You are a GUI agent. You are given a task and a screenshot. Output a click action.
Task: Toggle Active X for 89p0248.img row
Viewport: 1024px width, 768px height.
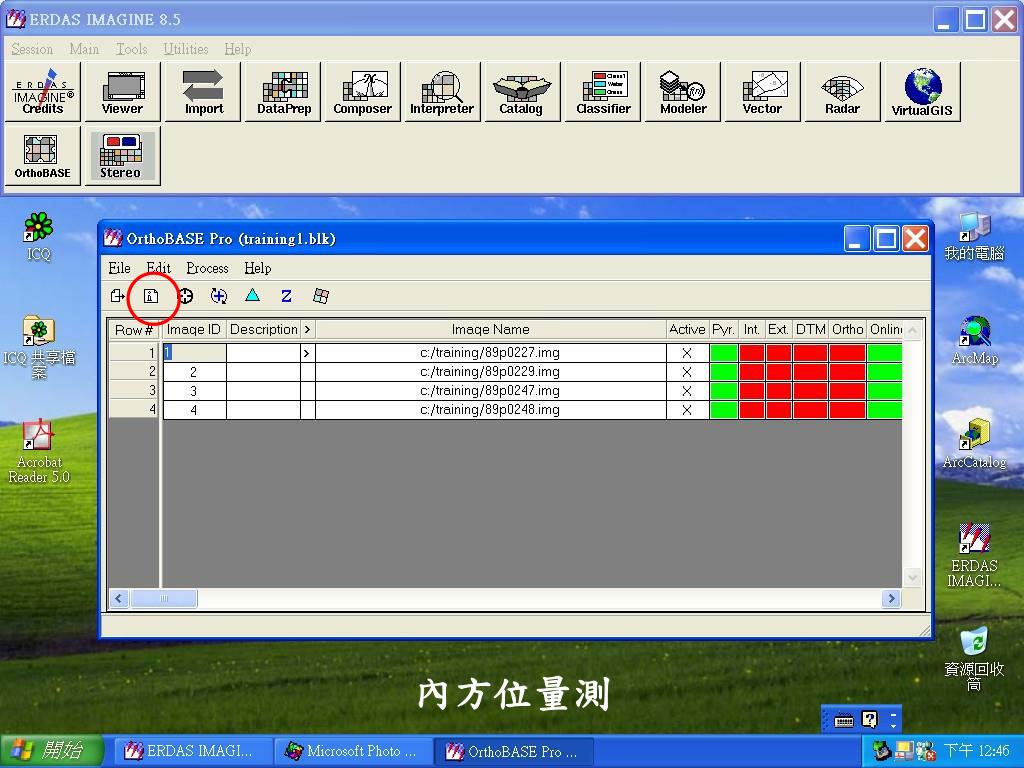[687, 410]
